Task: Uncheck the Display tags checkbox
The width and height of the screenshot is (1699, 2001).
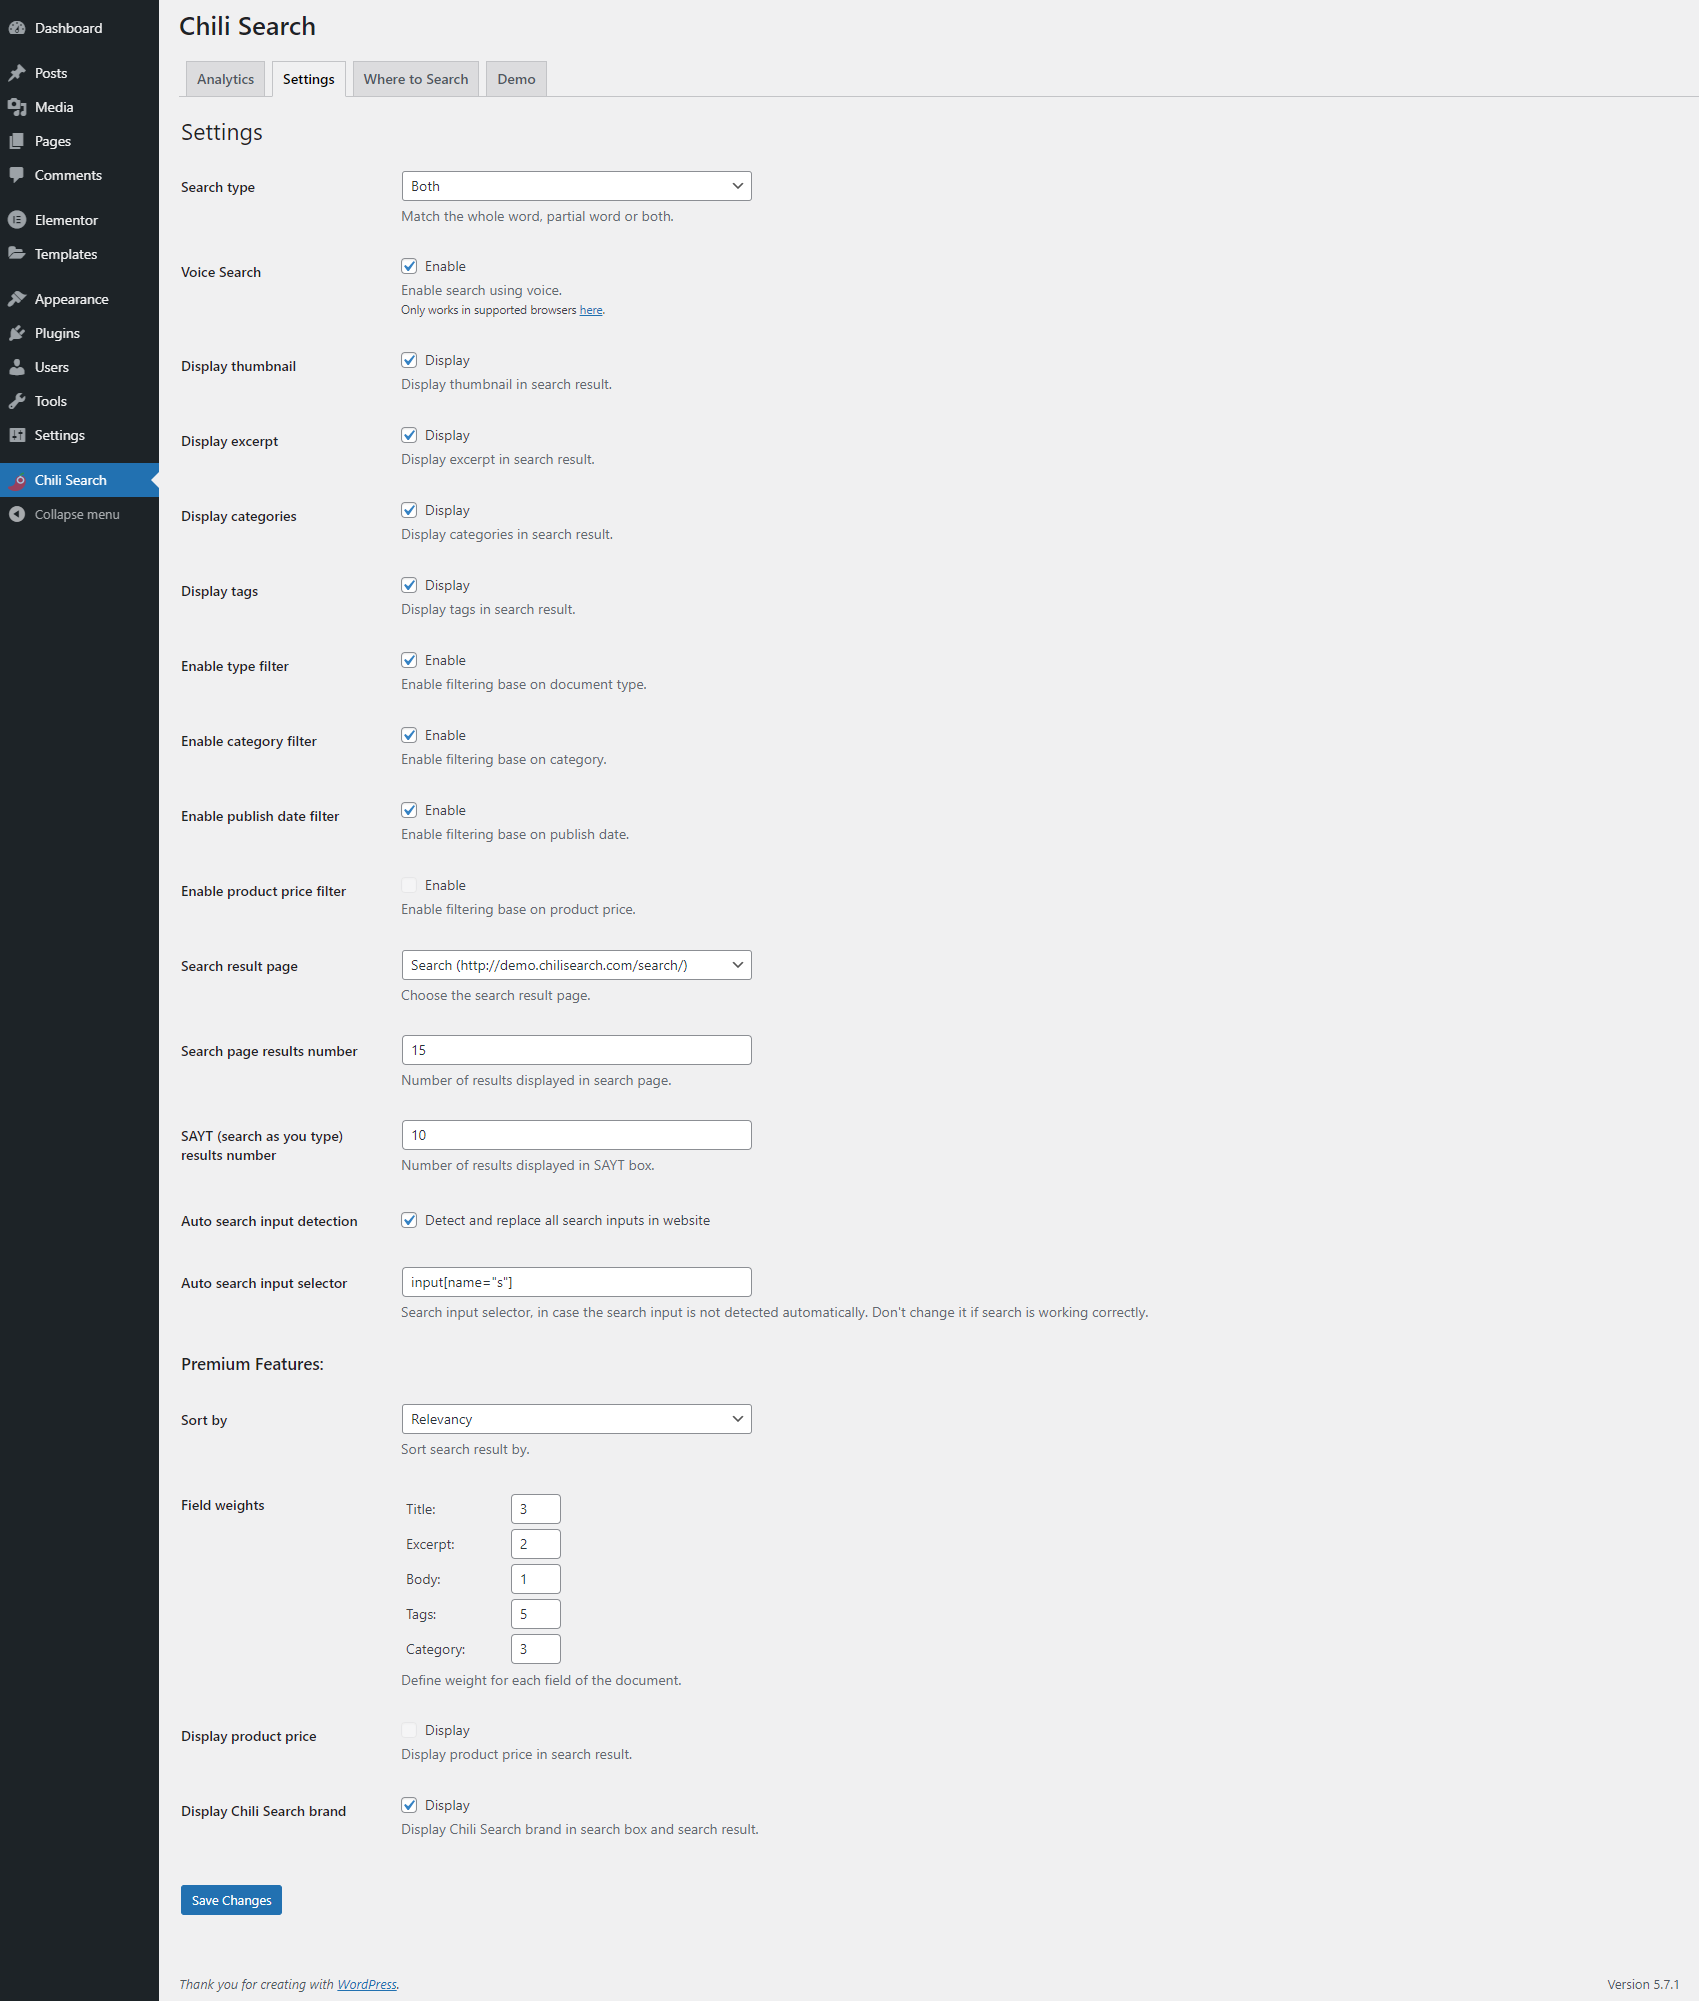Action: (x=409, y=585)
